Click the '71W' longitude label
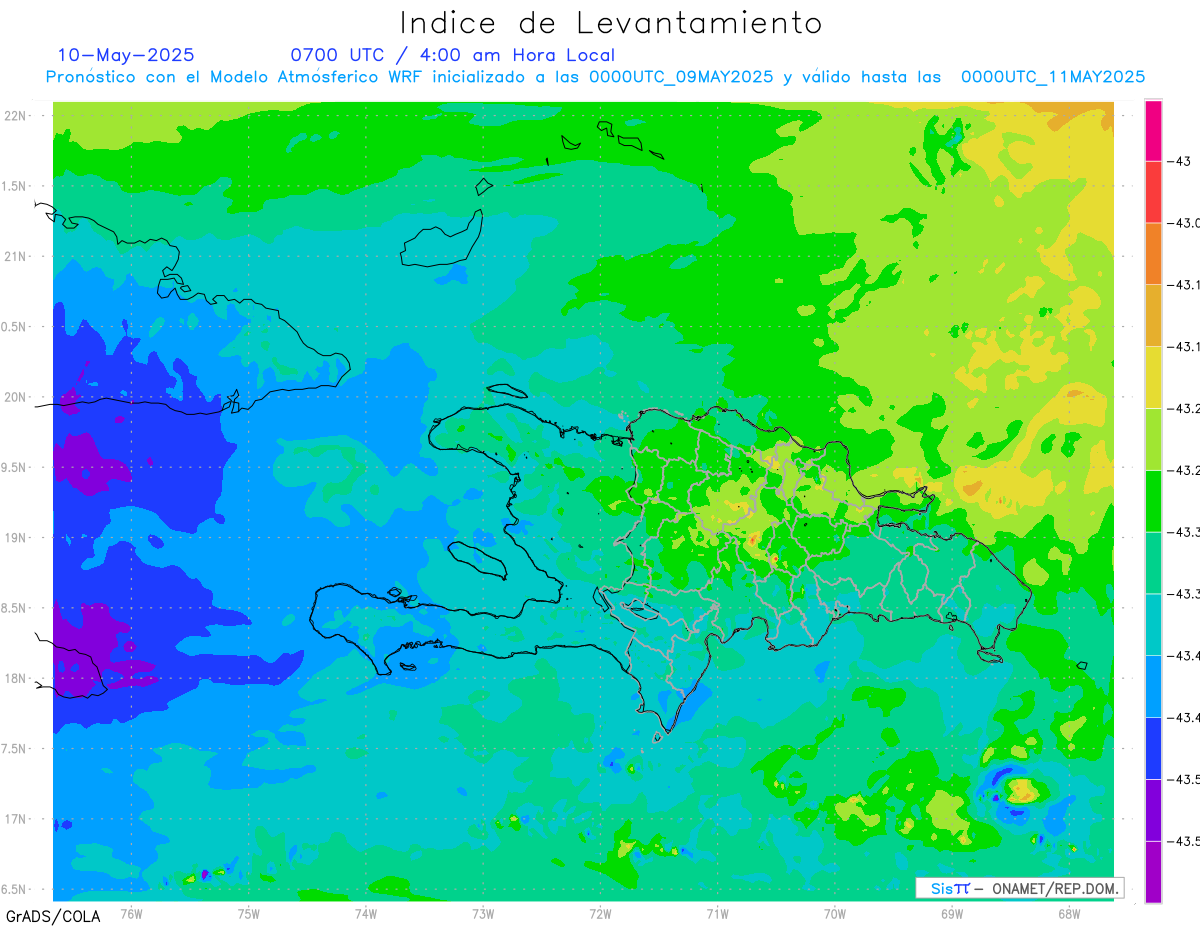 pyautogui.click(x=717, y=913)
